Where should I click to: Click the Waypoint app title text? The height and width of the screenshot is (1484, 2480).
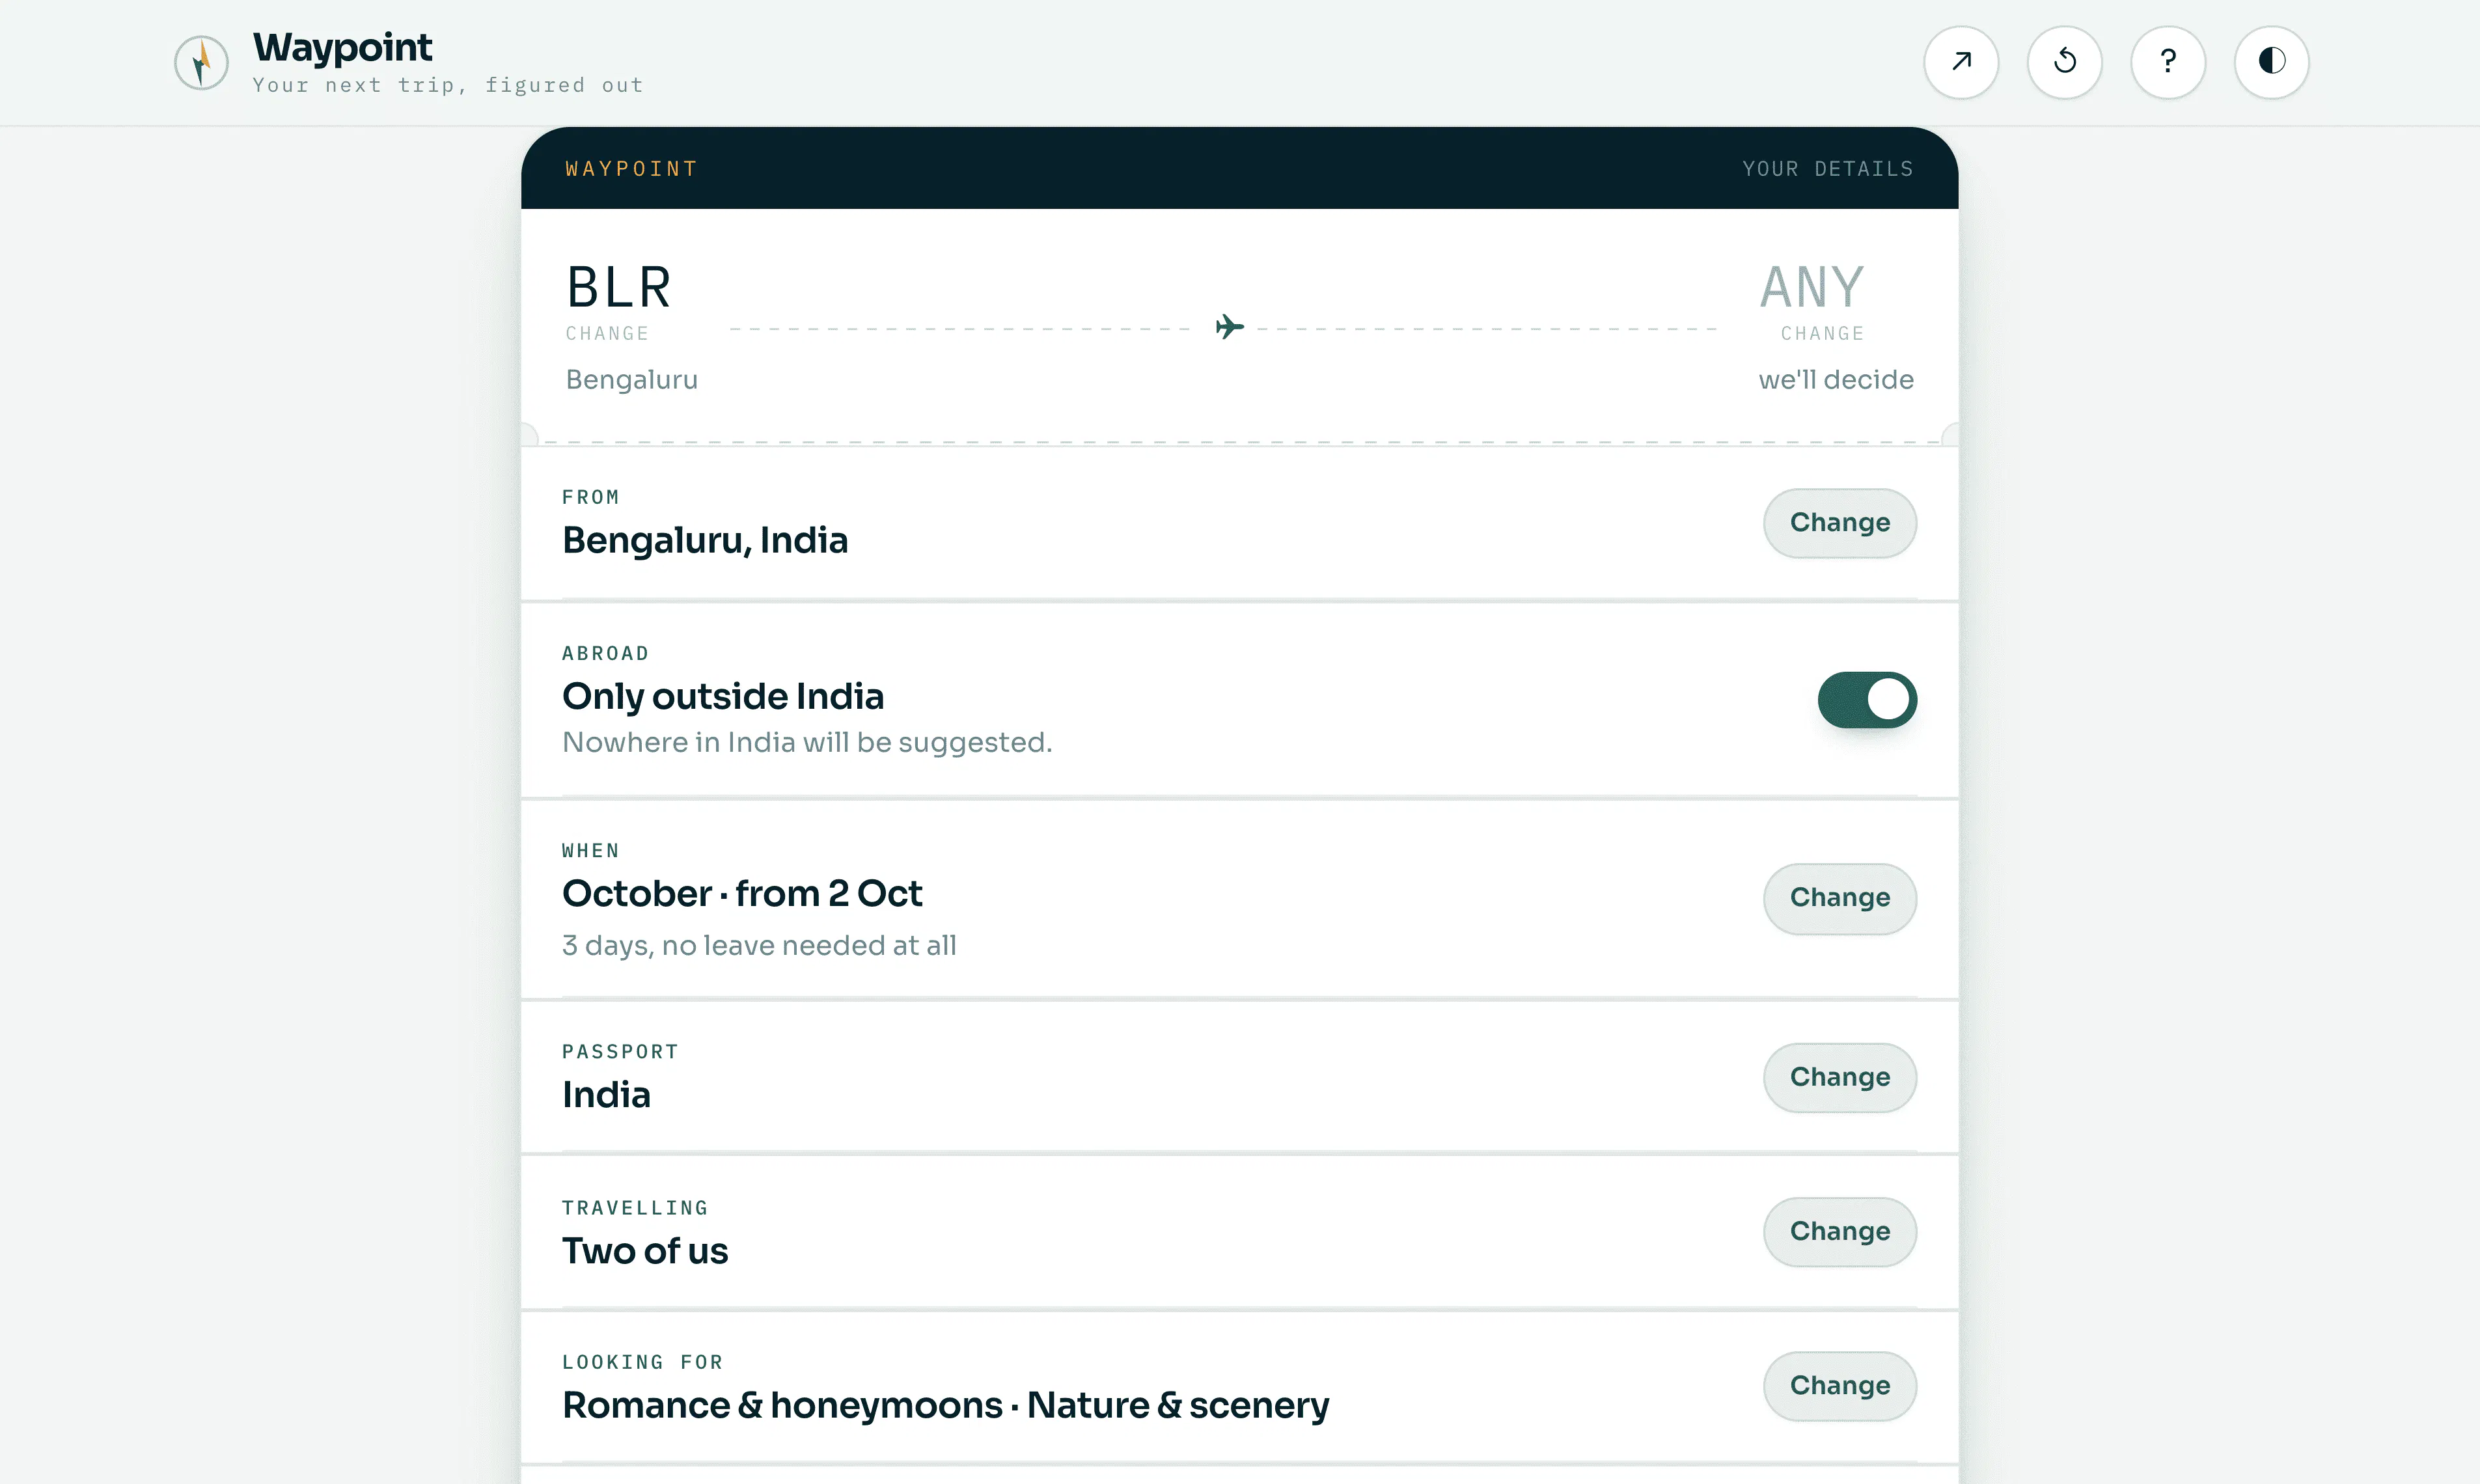[342, 48]
